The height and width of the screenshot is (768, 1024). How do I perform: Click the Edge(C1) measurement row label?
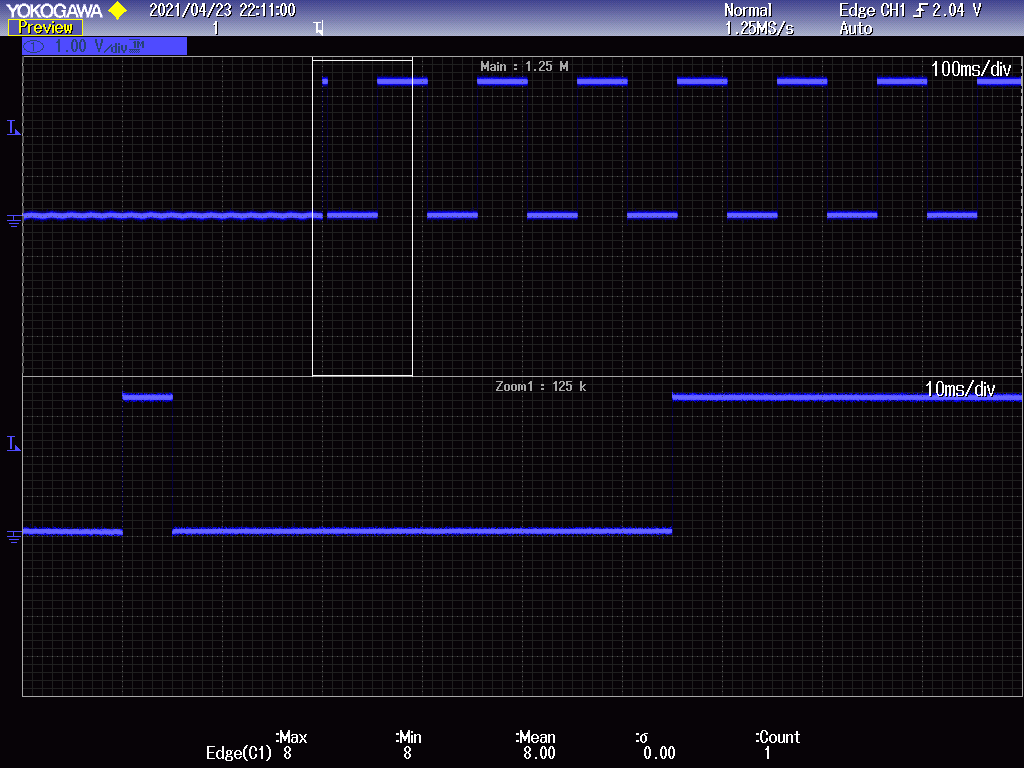point(238,753)
